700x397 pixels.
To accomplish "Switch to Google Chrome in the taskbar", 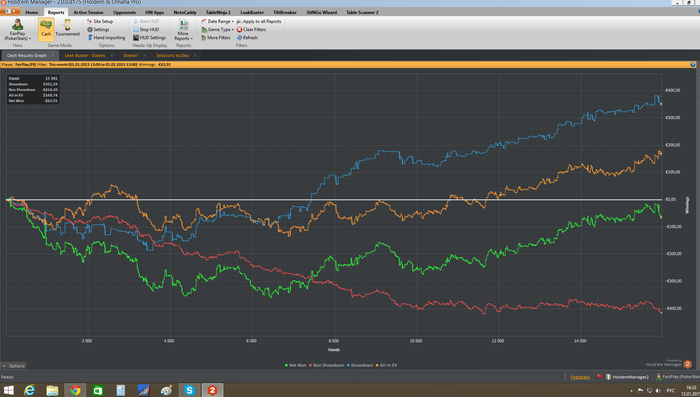I will click(x=75, y=390).
